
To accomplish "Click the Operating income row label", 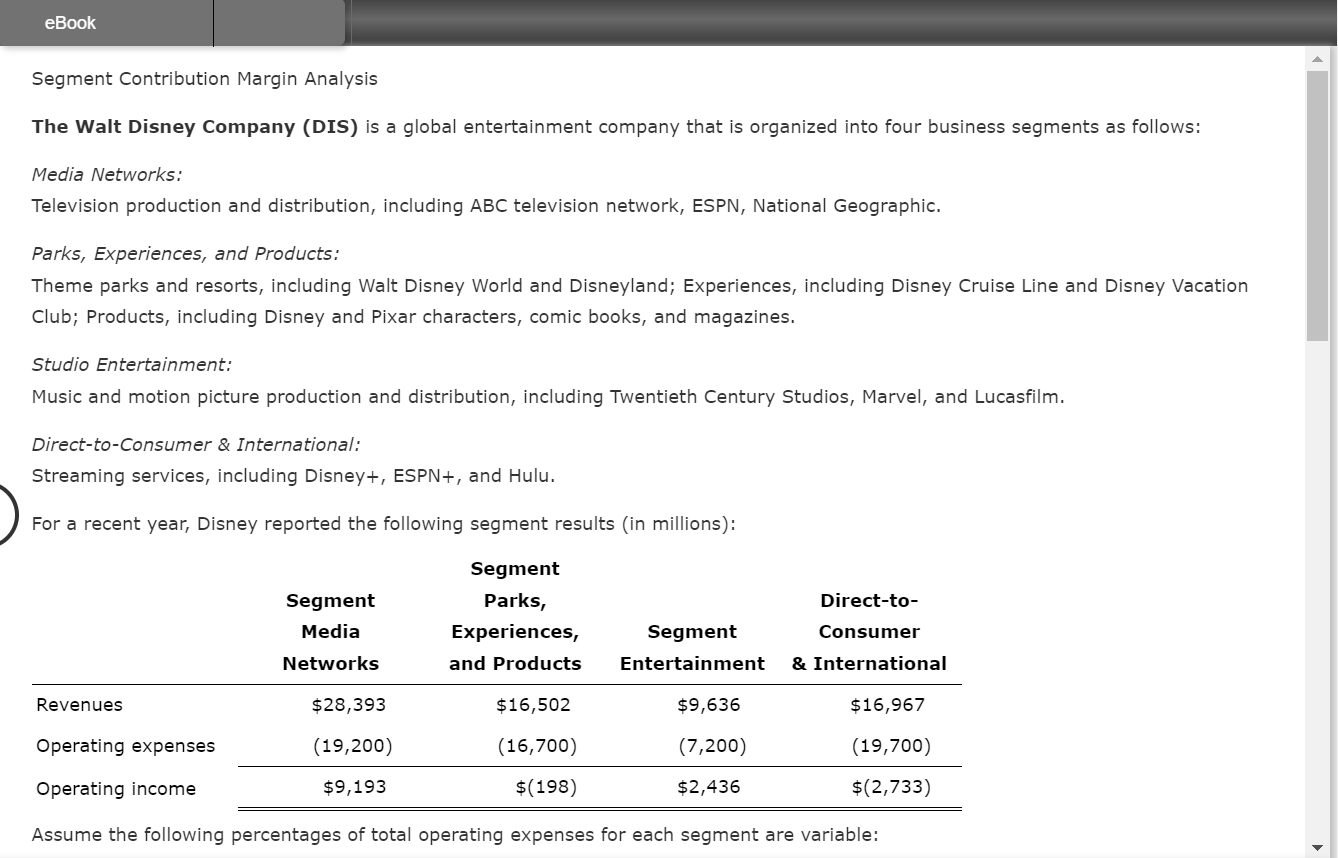I will click(116, 789).
